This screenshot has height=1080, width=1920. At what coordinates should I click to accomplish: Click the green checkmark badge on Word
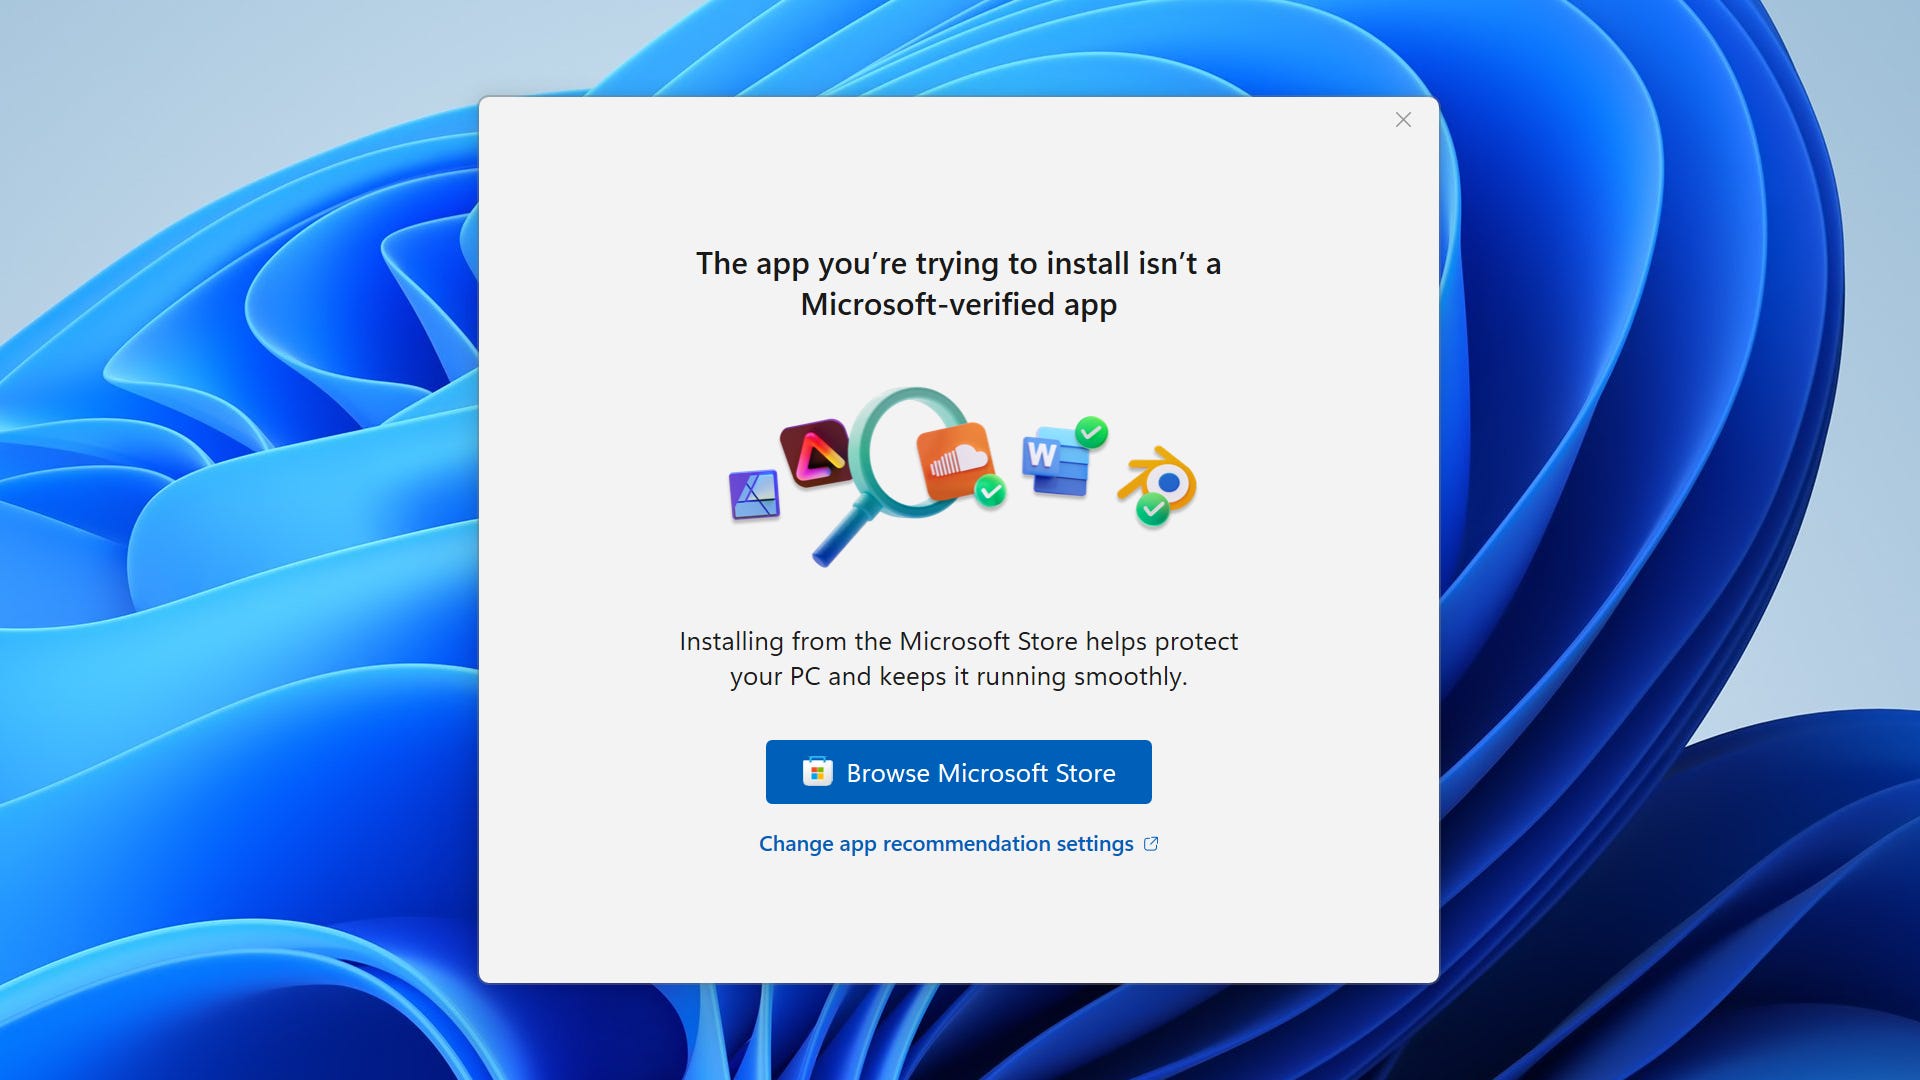1091,432
